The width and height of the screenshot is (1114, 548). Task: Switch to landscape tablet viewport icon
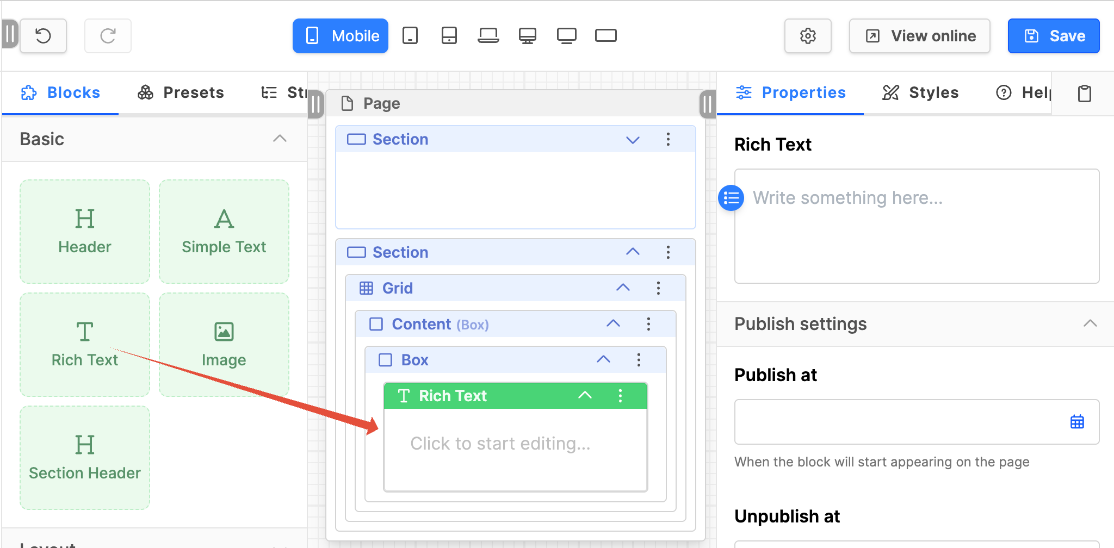click(449, 36)
